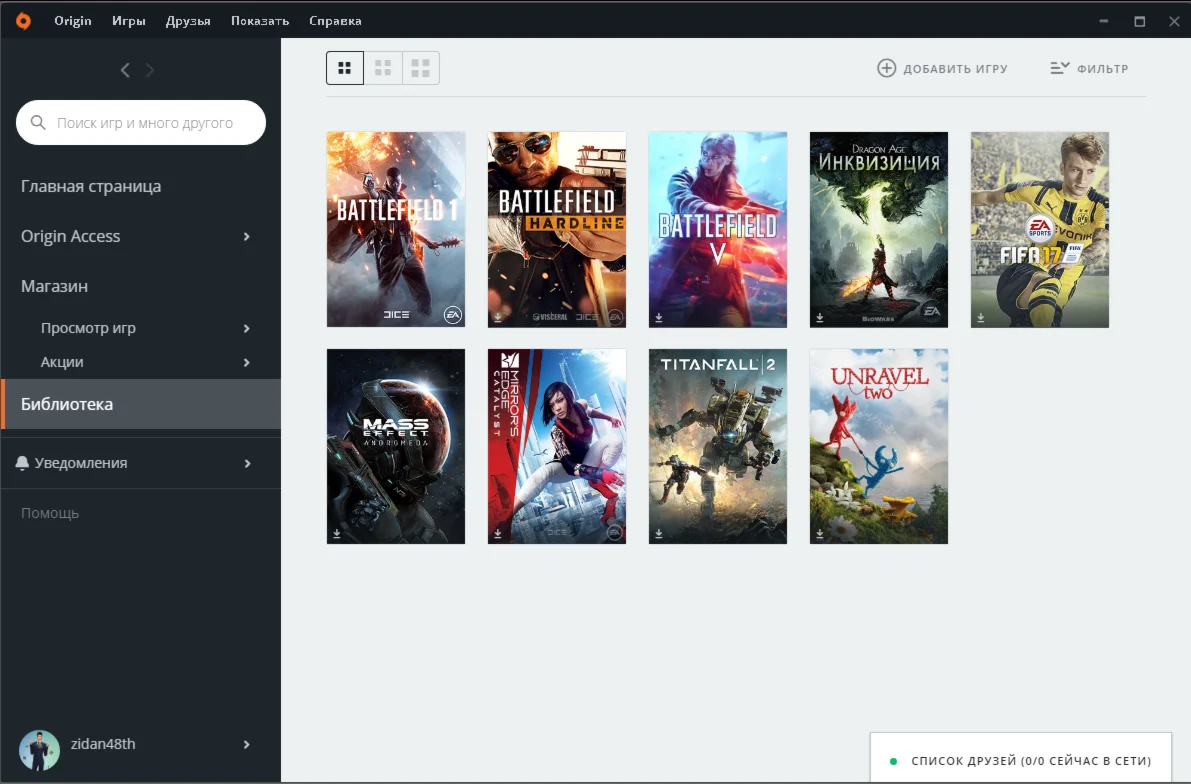Click the green online status indicator in friends bar

point(893,760)
